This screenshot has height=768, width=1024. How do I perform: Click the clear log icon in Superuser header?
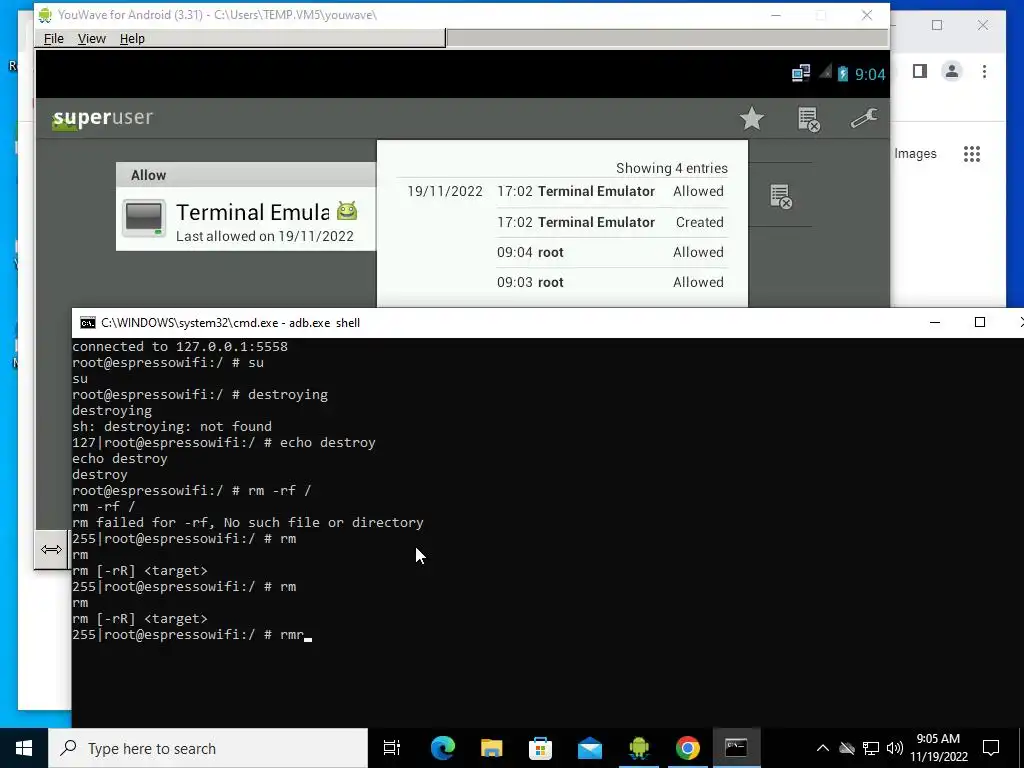click(808, 120)
